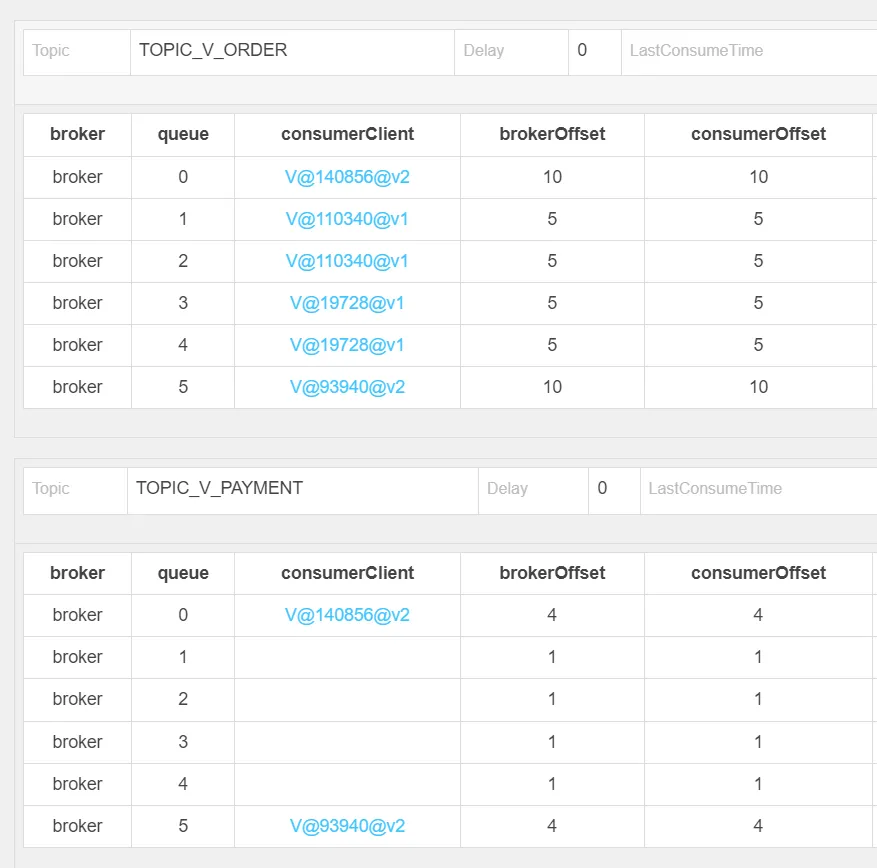
Task: Select brokerOffset value 5 for TOPIC_V_ORDER queue 3
Action: coord(552,303)
